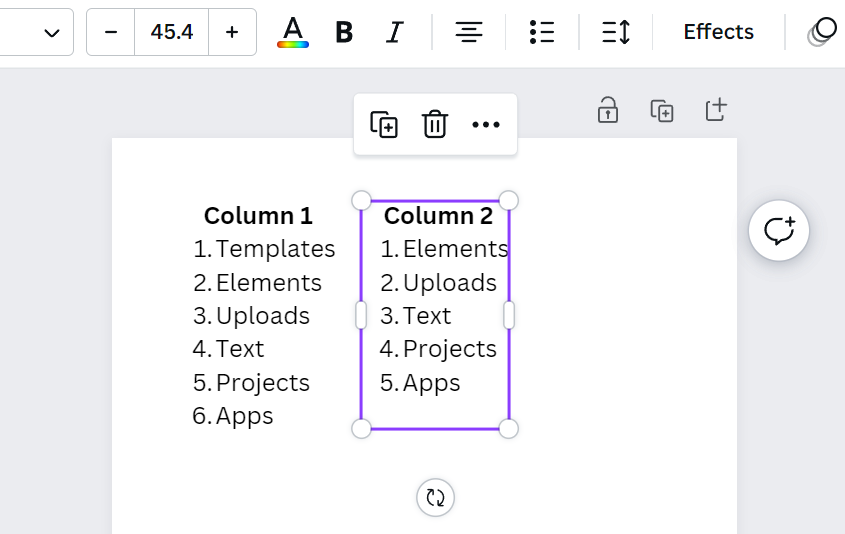Click the add comment bubble icon
This screenshot has width=845, height=534.
(779, 231)
